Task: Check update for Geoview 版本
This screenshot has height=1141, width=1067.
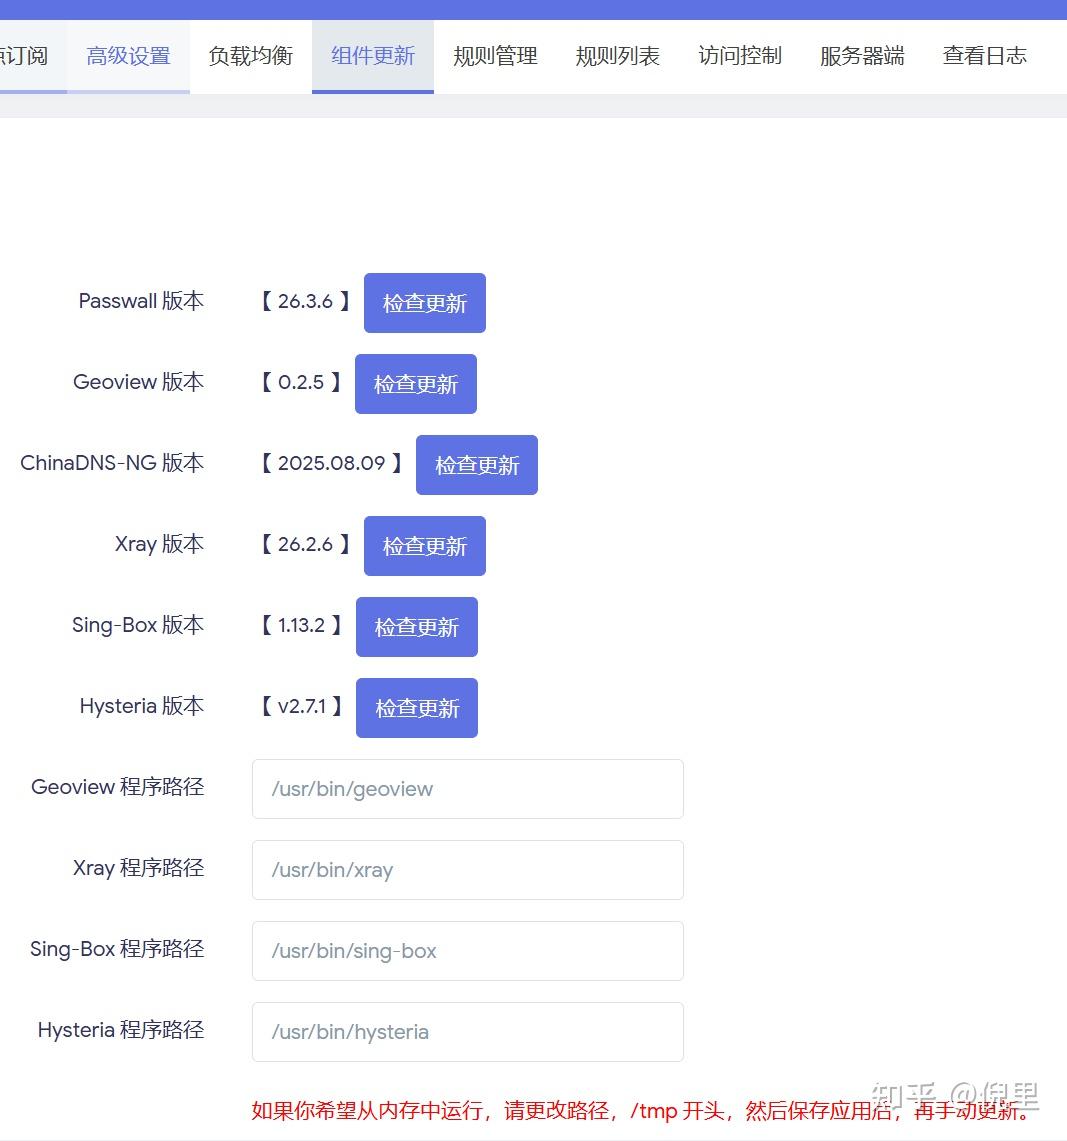Action: [x=416, y=384]
